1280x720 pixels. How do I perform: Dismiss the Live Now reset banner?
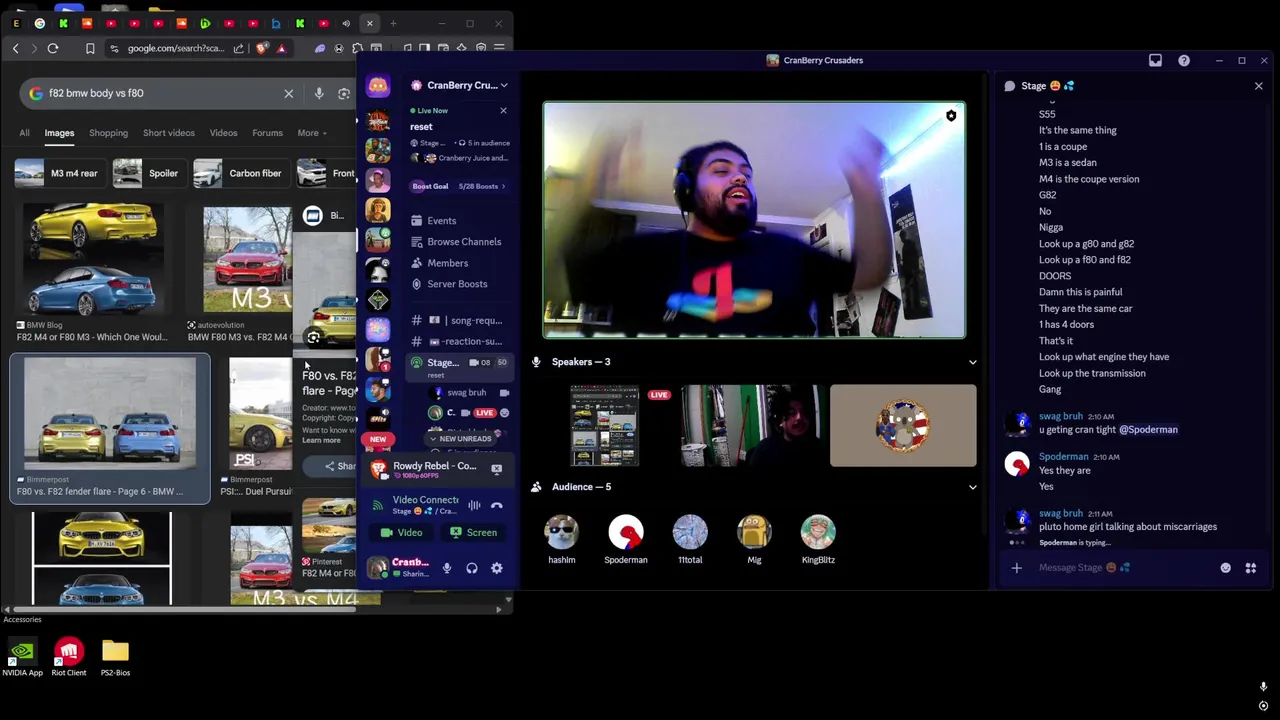503,110
